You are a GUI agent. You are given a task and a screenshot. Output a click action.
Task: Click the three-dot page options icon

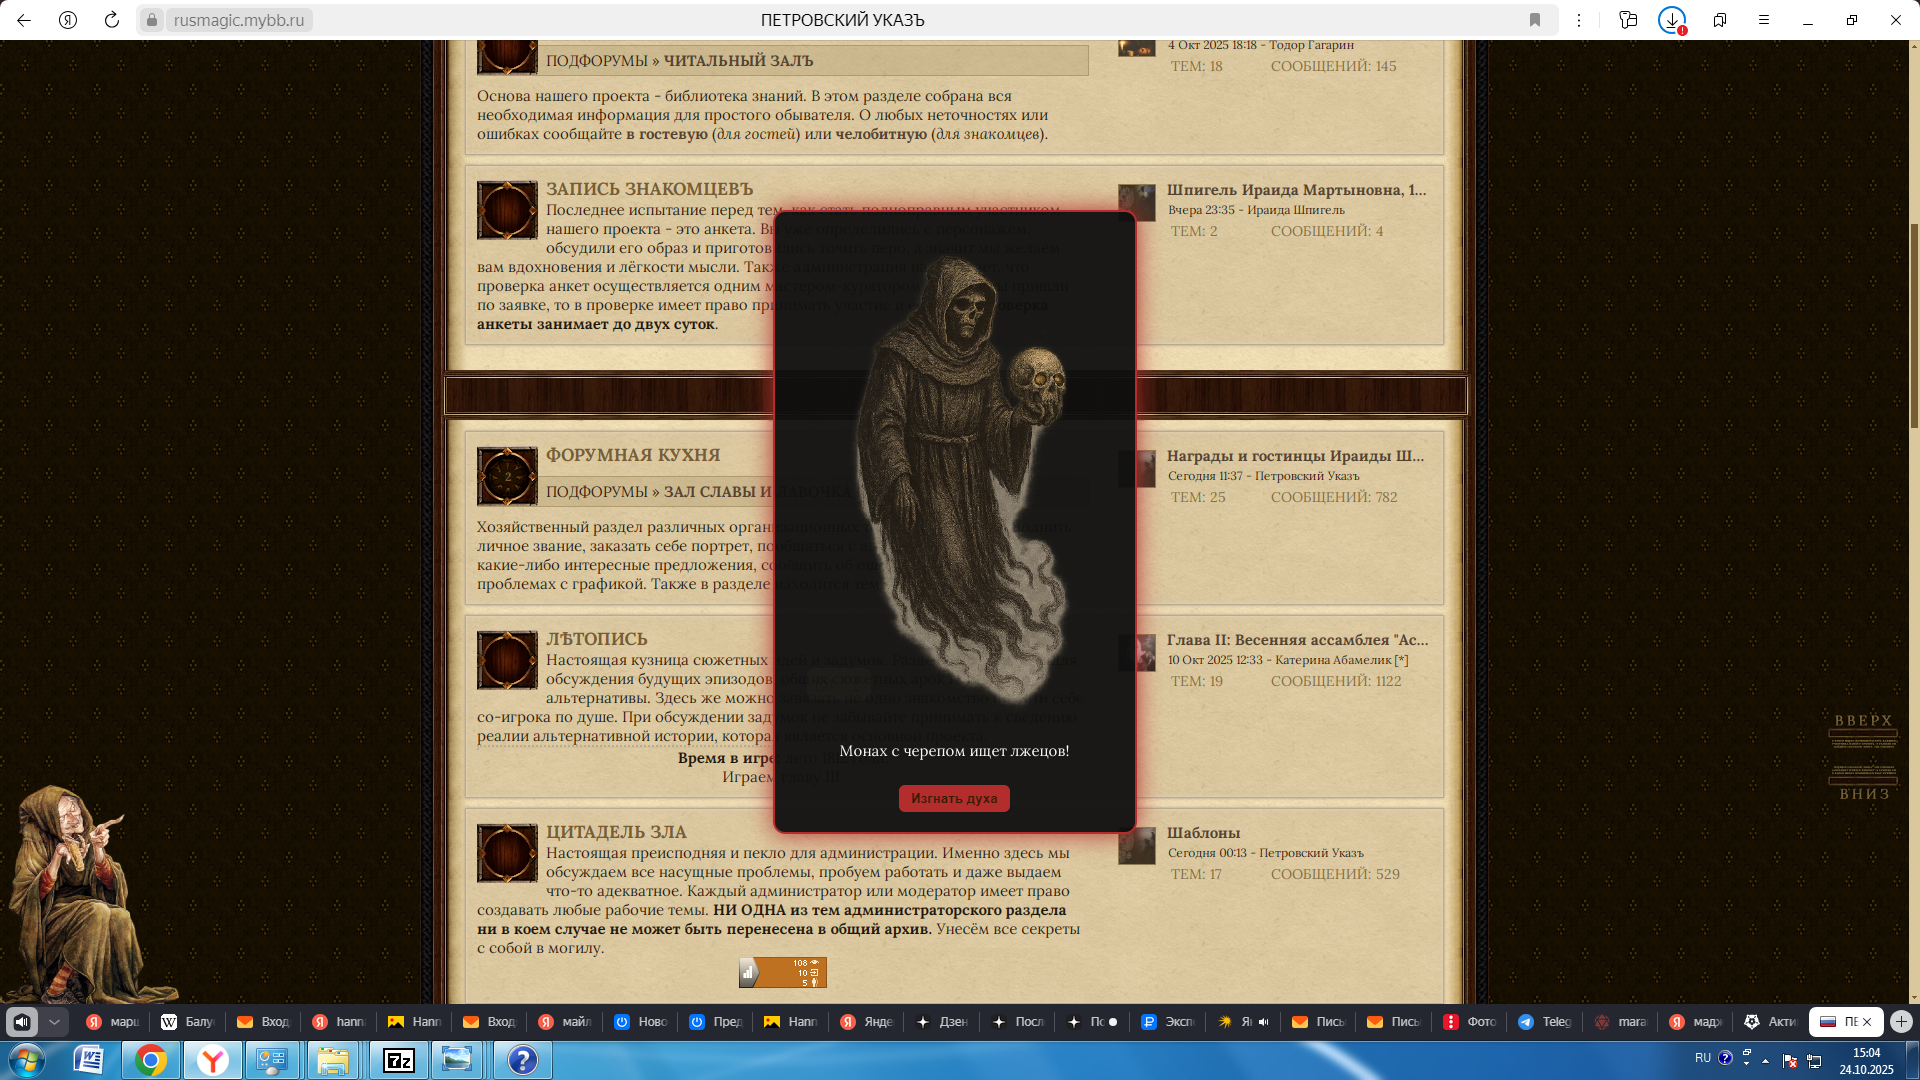pos(1579,20)
